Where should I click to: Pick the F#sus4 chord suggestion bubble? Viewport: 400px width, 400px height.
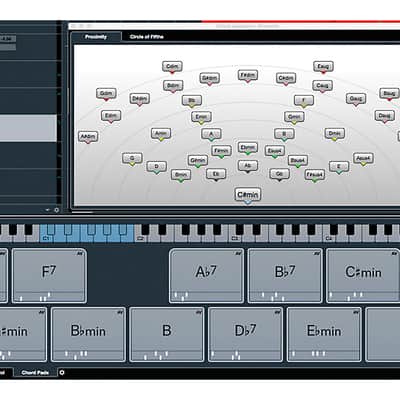click(315, 175)
